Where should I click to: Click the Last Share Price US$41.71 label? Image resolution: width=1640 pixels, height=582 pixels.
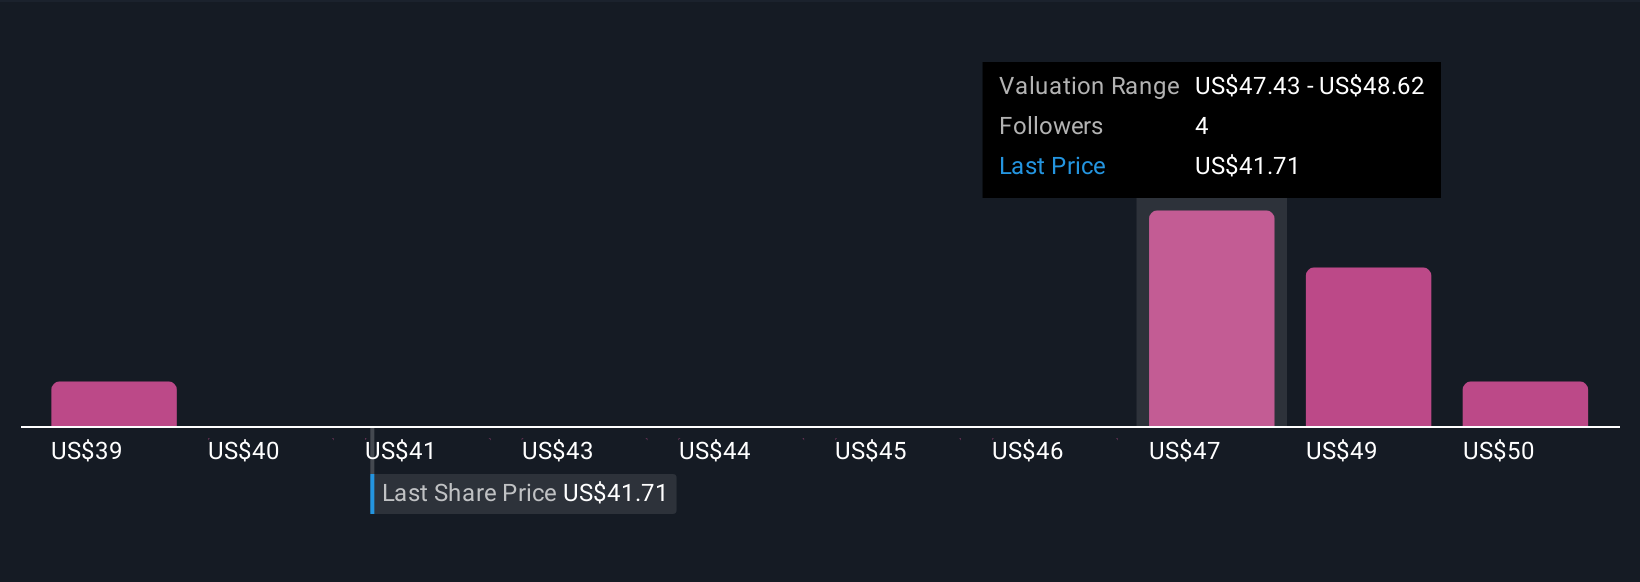(x=524, y=493)
